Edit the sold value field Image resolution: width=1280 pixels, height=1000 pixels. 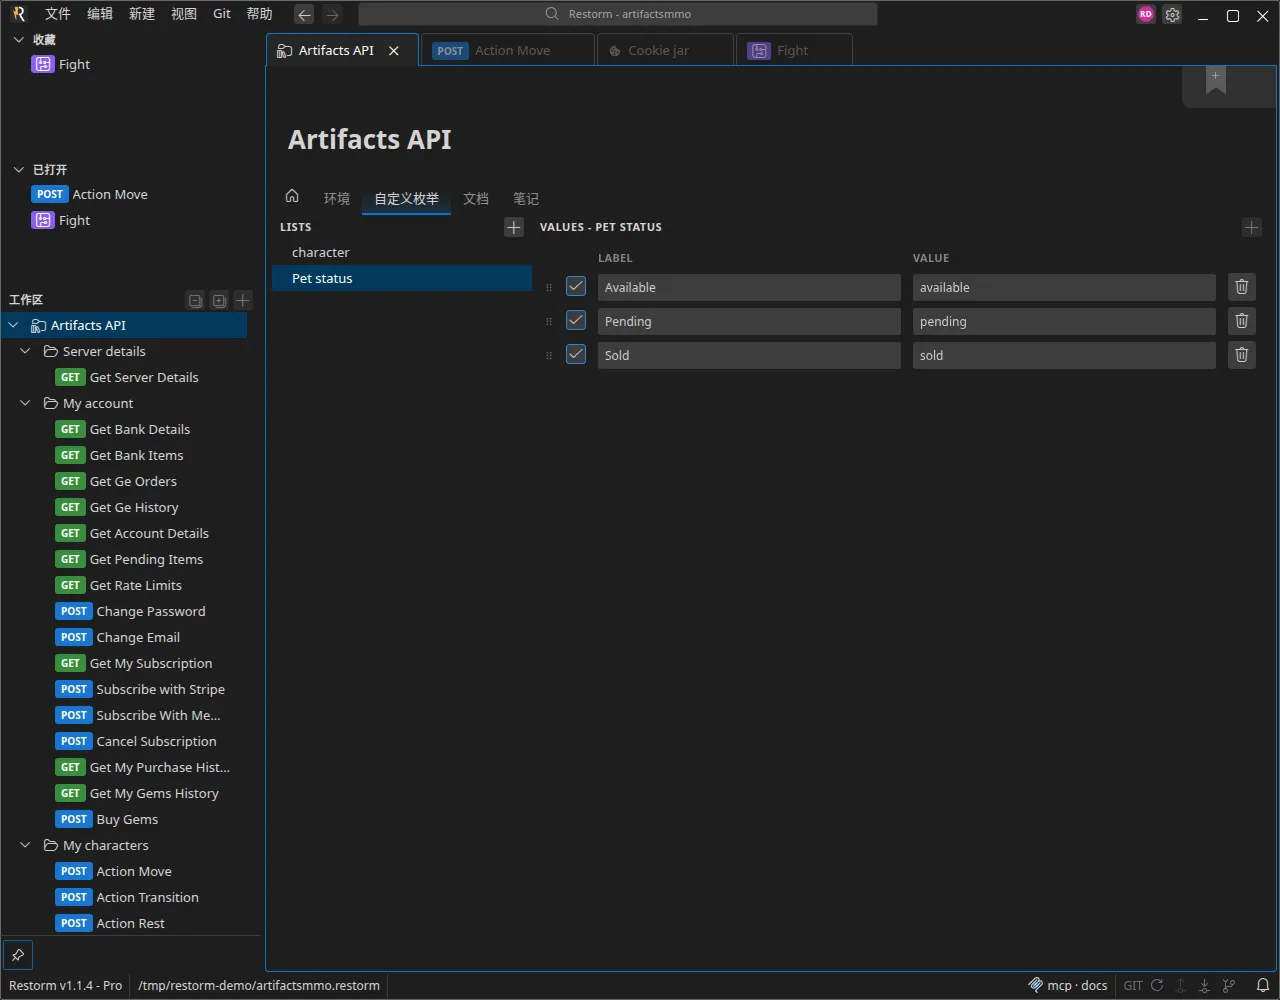[1064, 356]
